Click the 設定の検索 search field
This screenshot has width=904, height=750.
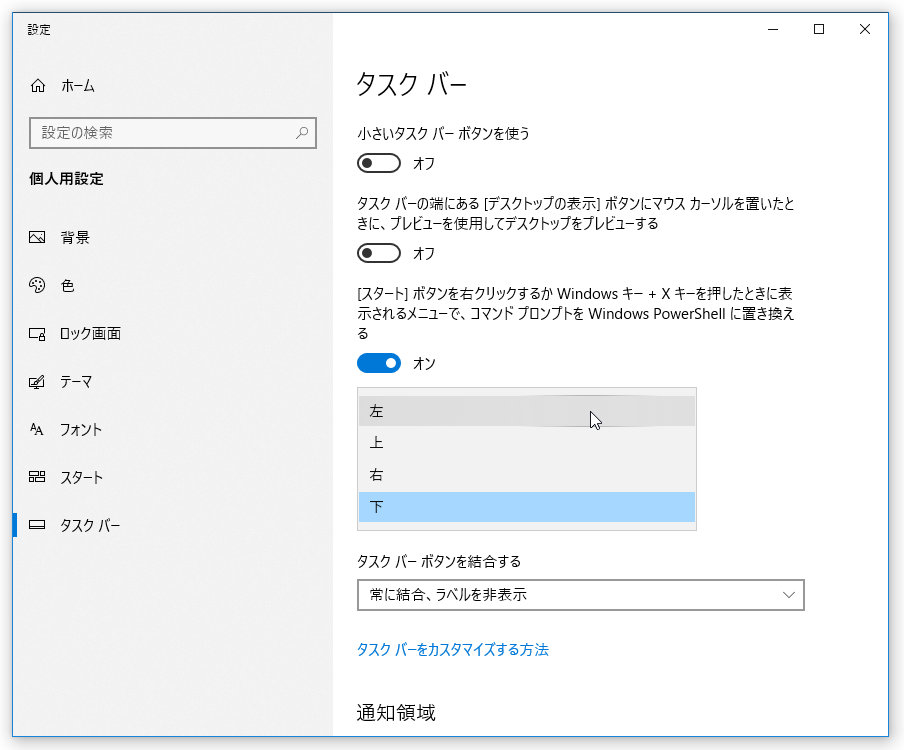pos(172,133)
